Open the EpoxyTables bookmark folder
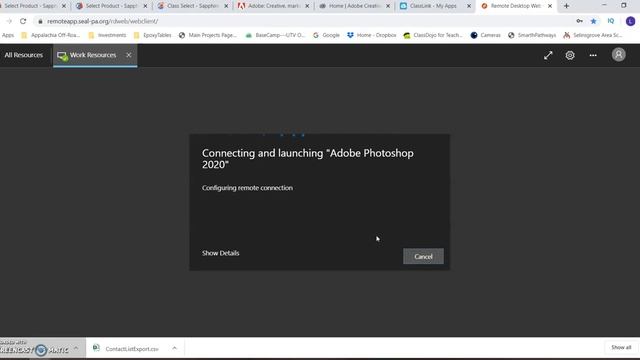This screenshot has width=640, height=360. pyautogui.click(x=153, y=35)
